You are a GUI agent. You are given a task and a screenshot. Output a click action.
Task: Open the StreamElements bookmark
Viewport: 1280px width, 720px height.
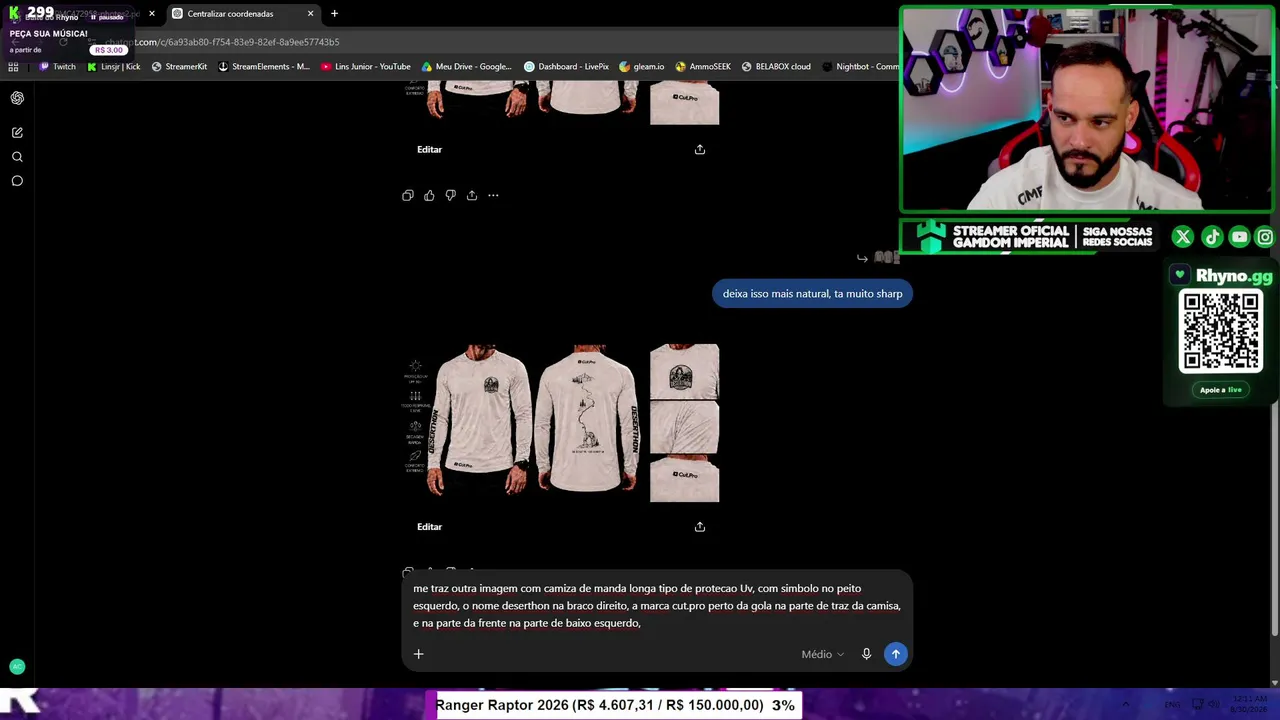click(x=264, y=67)
